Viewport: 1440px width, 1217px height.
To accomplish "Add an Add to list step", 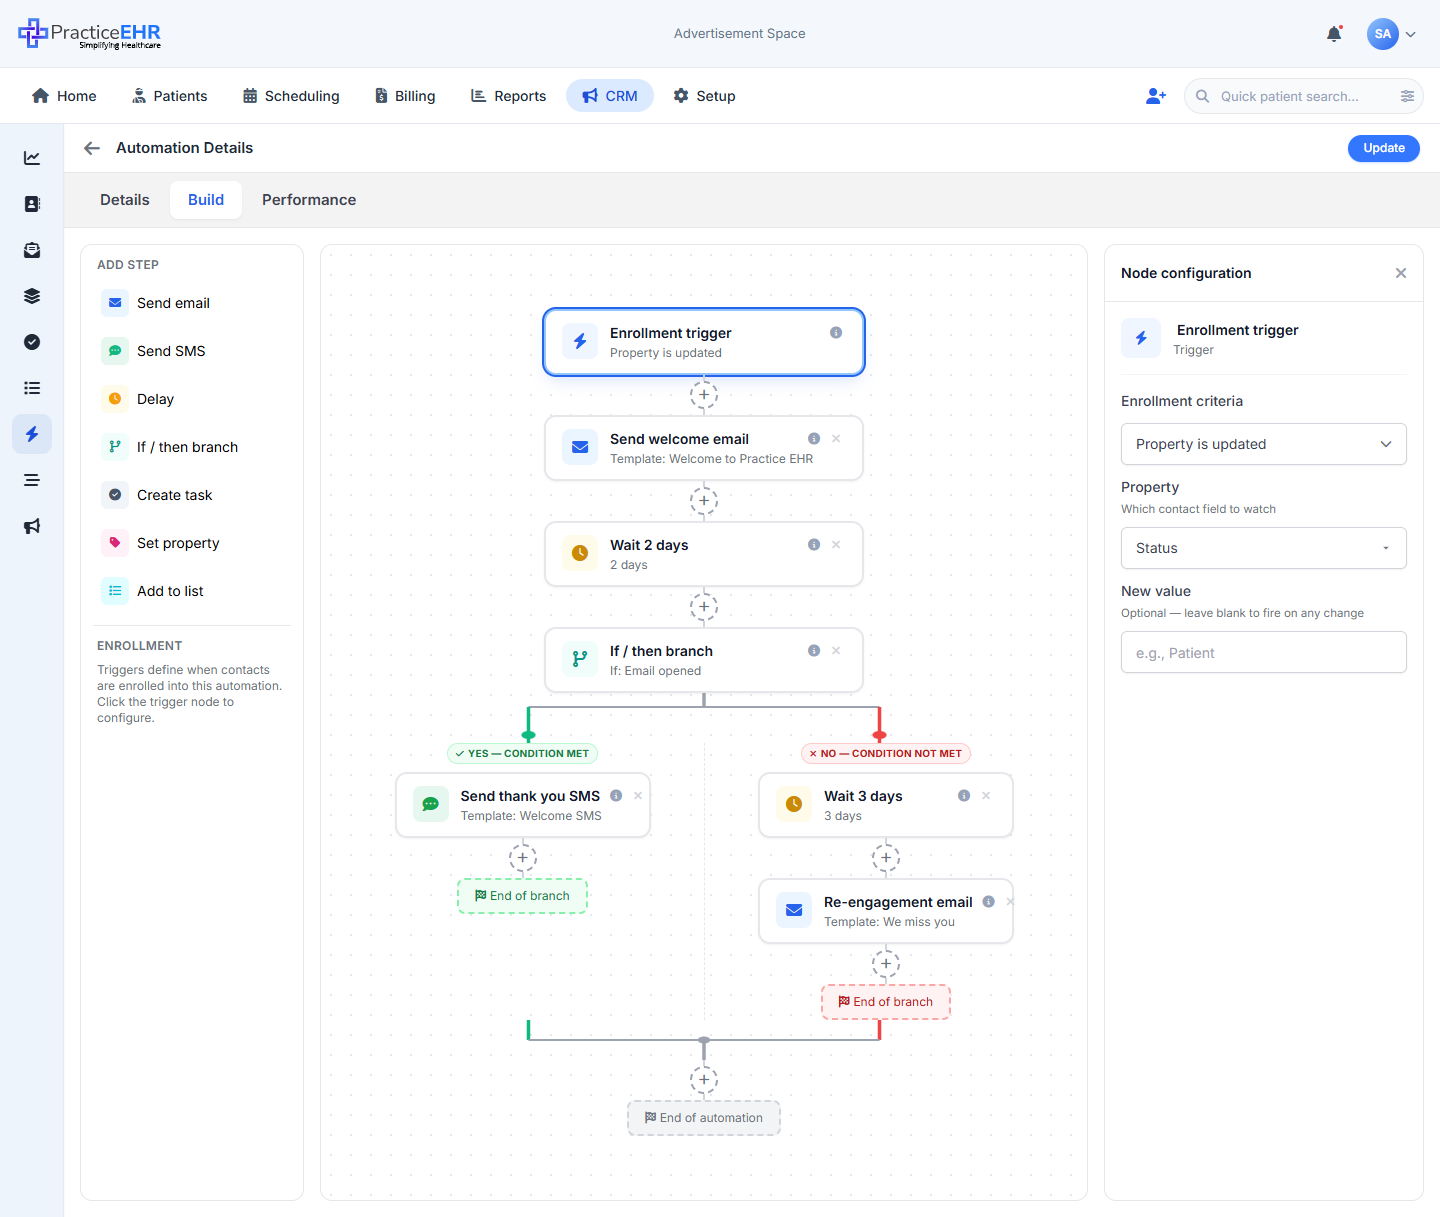I will [x=192, y=591].
